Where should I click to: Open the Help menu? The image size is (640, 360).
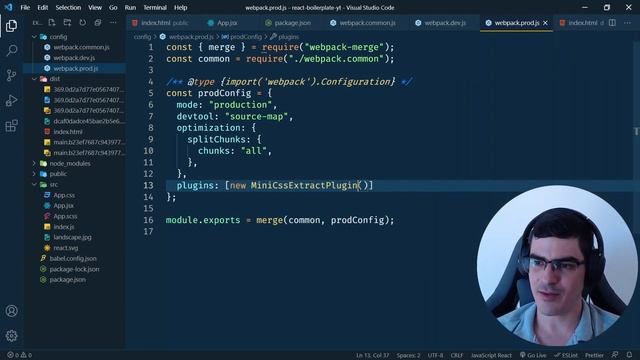click(180, 7)
